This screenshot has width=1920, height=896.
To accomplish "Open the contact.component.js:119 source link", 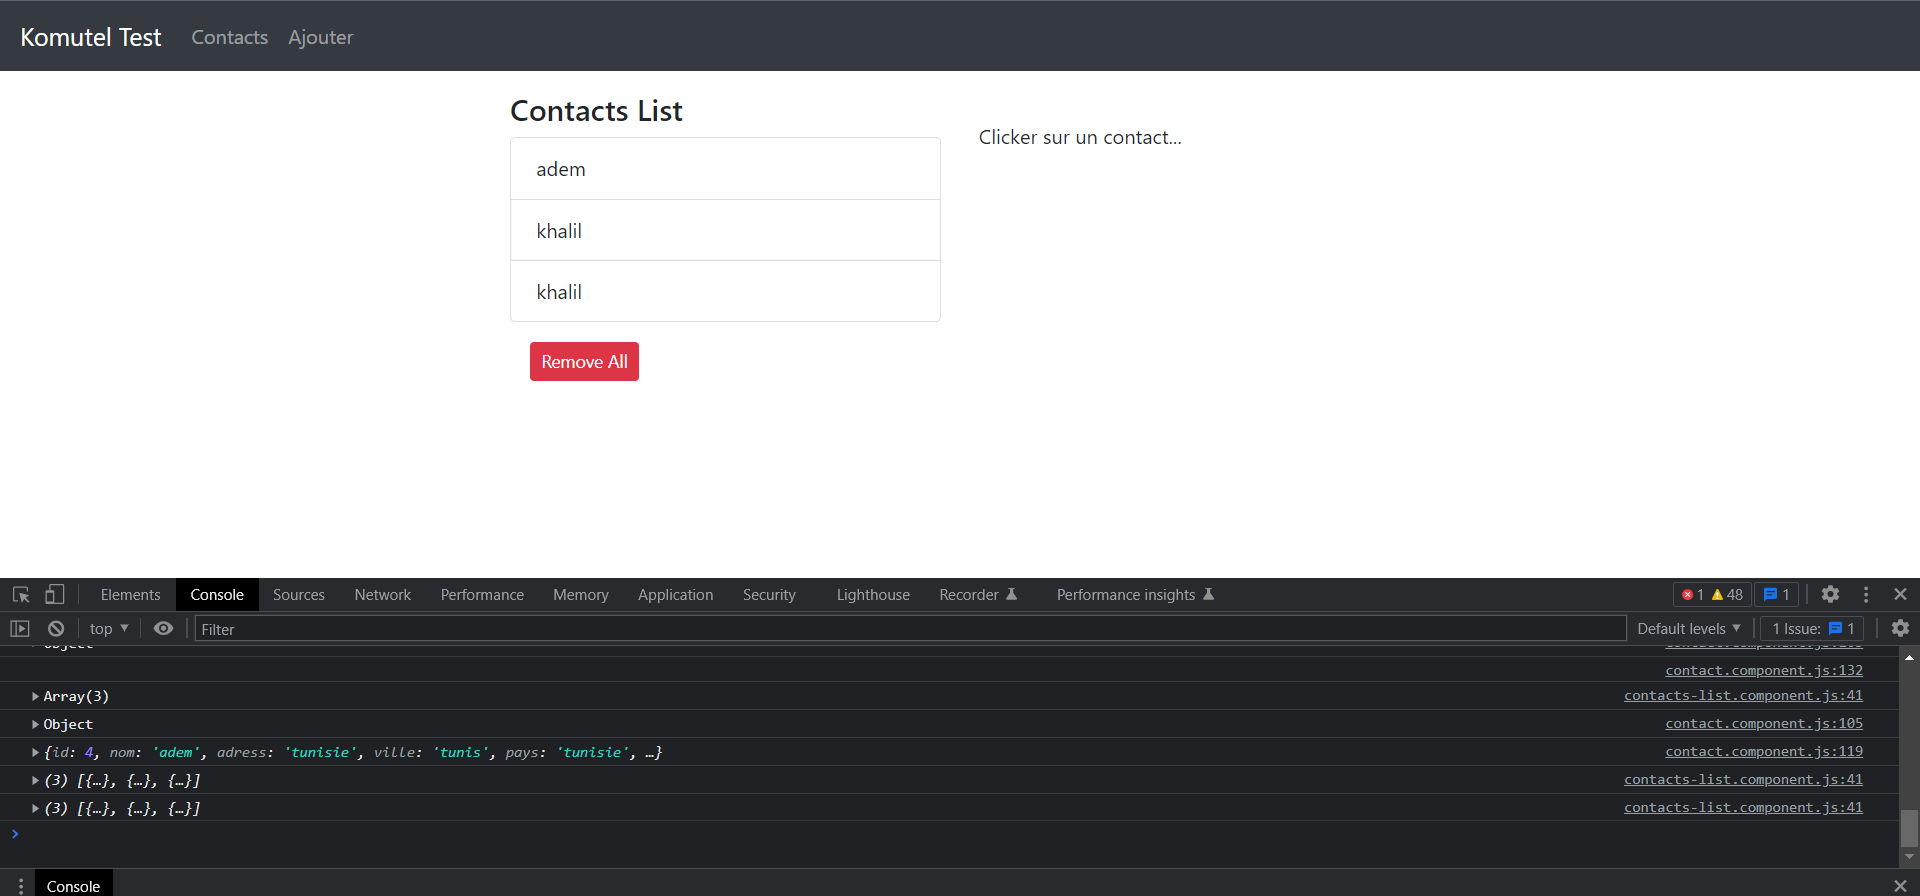I will [1764, 751].
